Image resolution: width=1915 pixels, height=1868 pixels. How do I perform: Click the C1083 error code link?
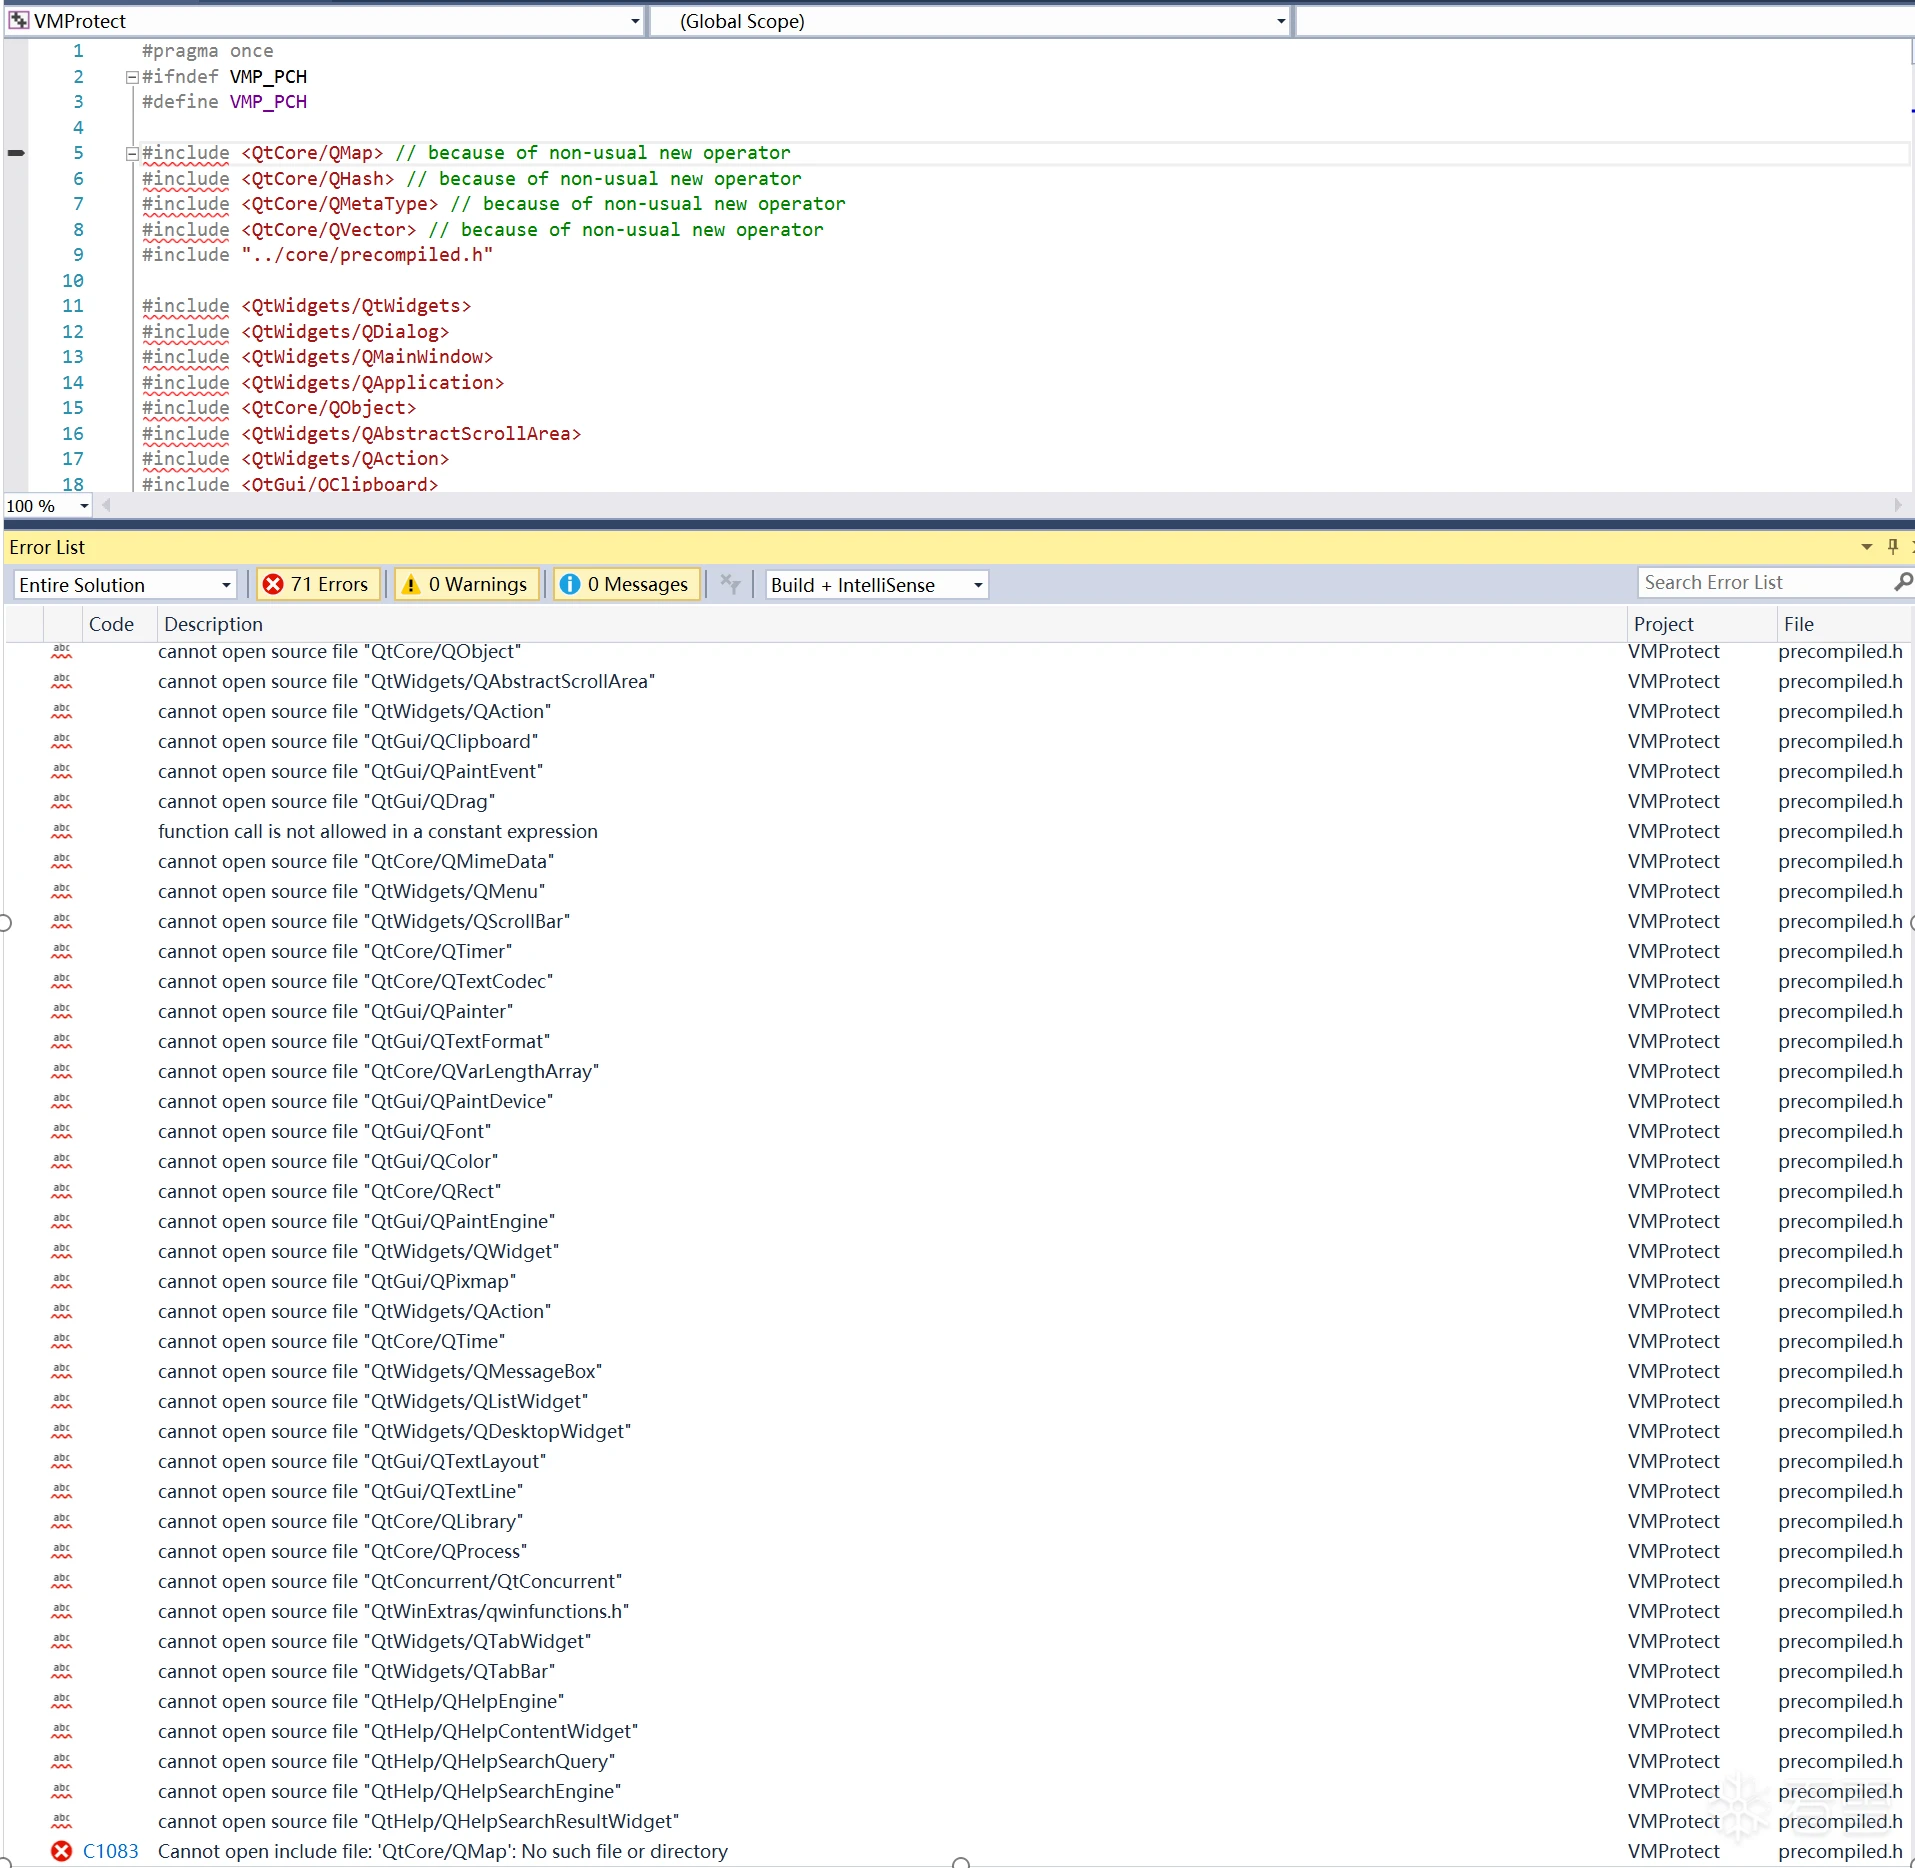(111, 1851)
